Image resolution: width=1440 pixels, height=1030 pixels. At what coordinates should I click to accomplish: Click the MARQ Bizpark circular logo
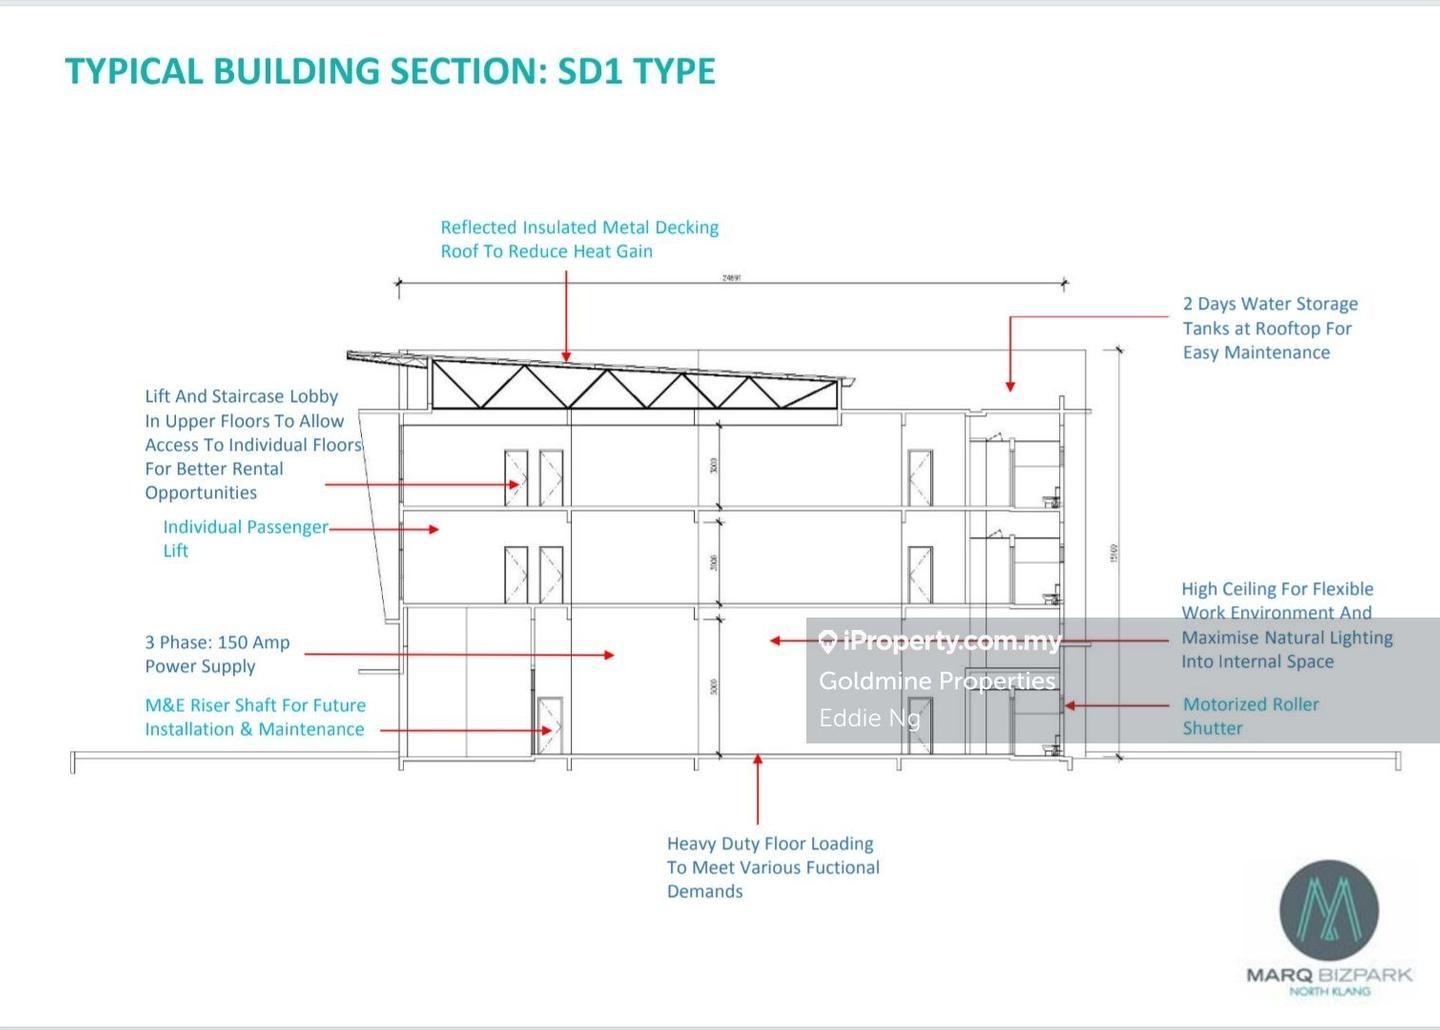(x=1329, y=910)
